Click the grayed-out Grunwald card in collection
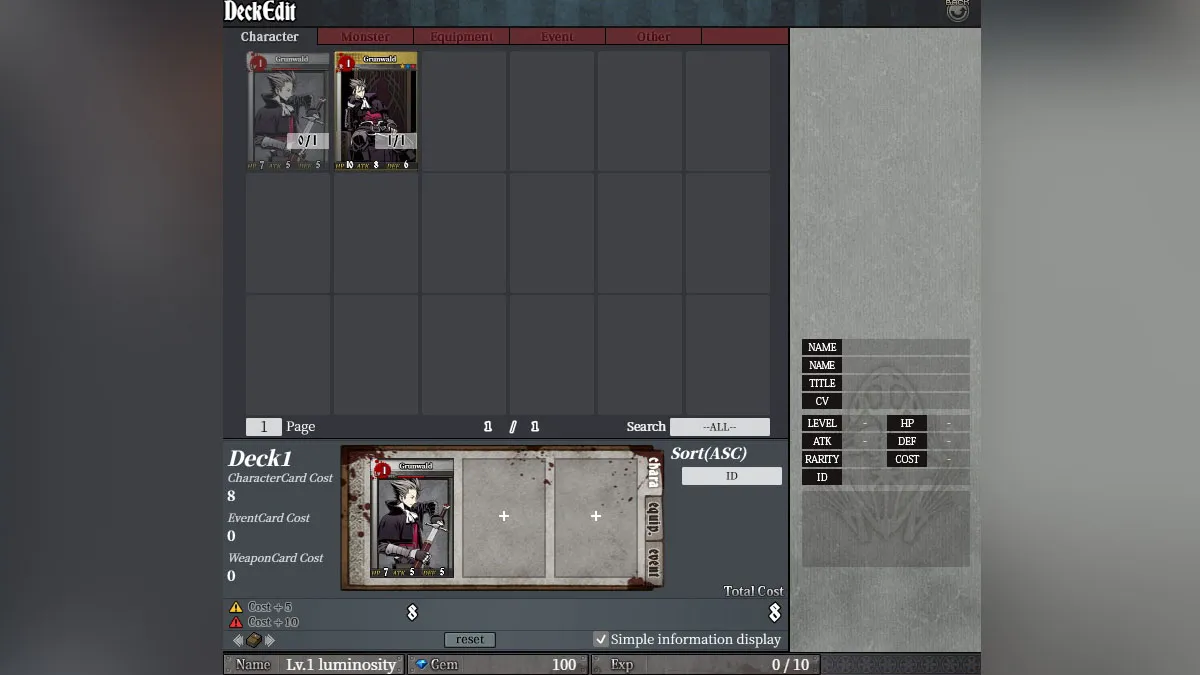This screenshot has width=1200, height=675. [288, 111]
